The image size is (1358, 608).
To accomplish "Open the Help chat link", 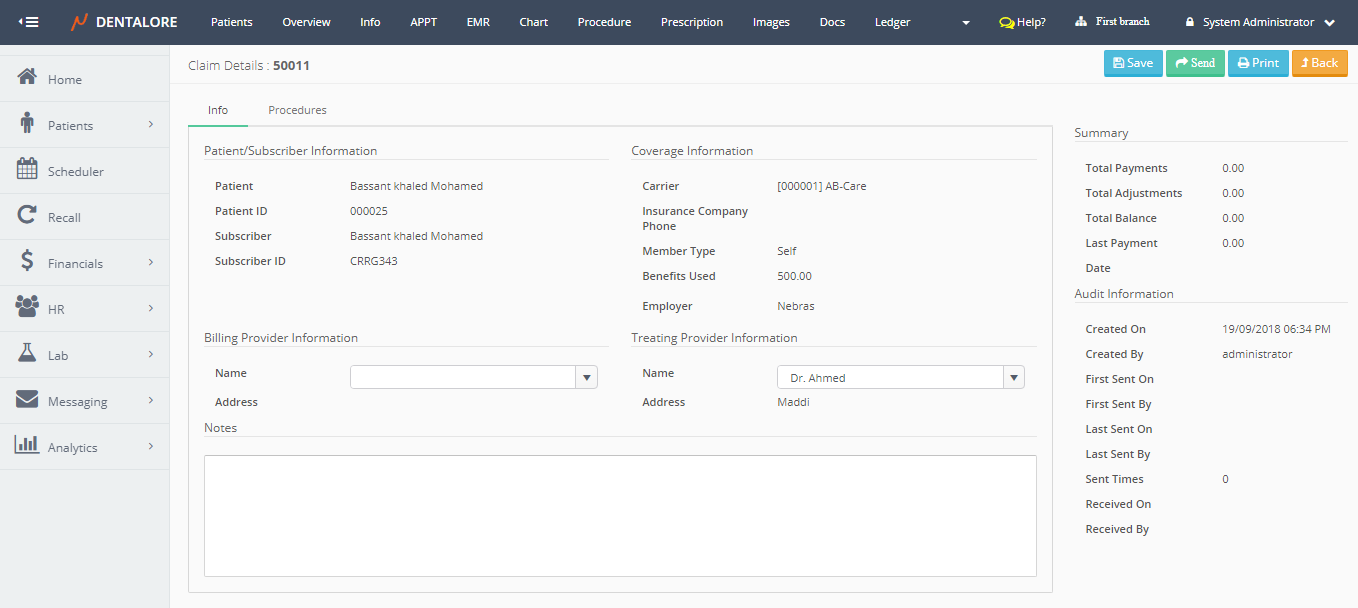I will (x=1022, y=22).
